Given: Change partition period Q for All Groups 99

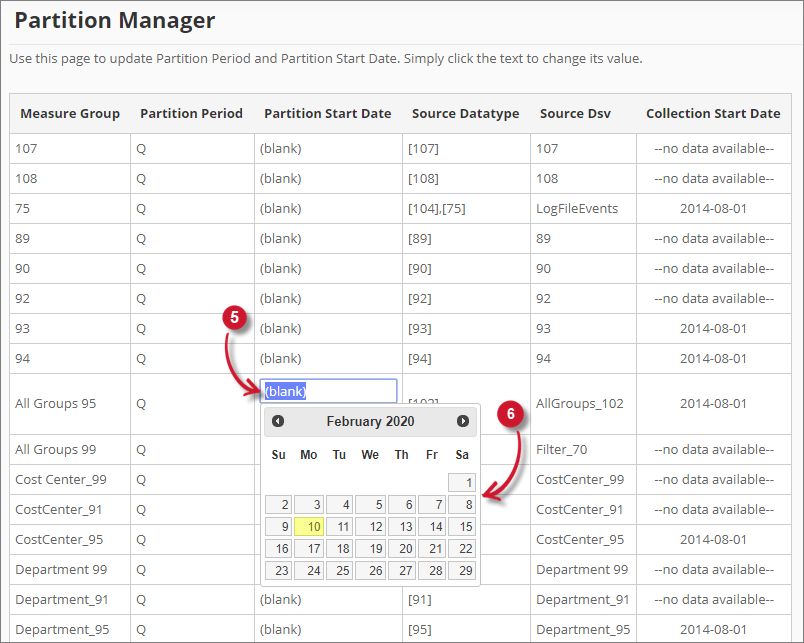Looking at the screenshot, I should tap(141, 450).
